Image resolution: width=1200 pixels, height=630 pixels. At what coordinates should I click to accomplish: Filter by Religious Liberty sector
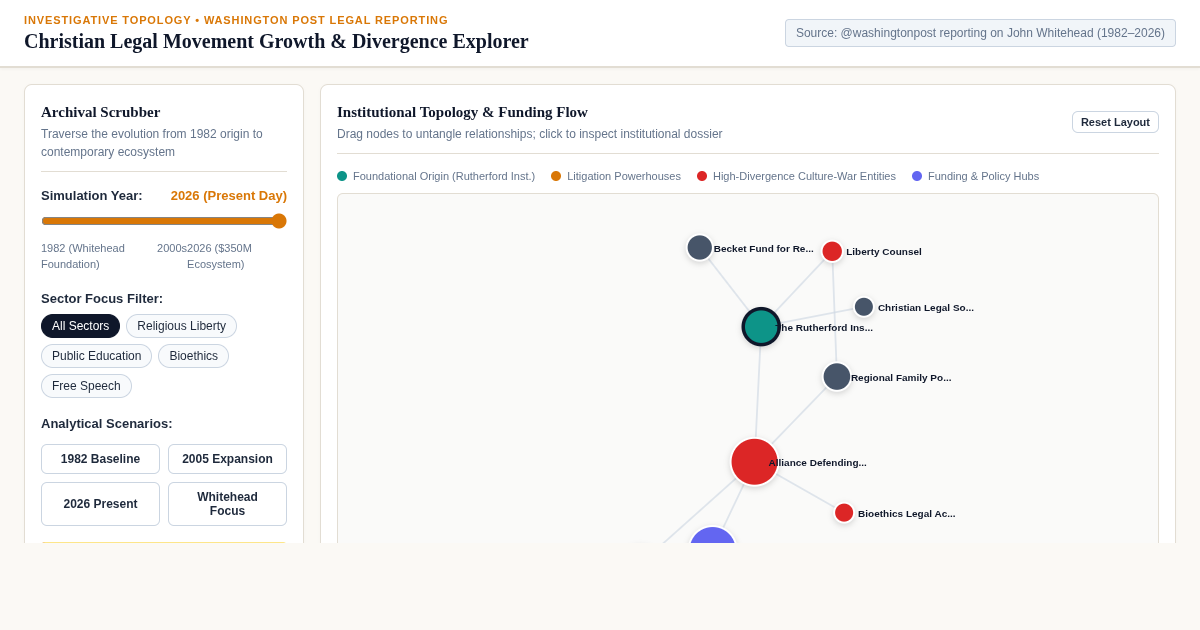pos(181,326)
